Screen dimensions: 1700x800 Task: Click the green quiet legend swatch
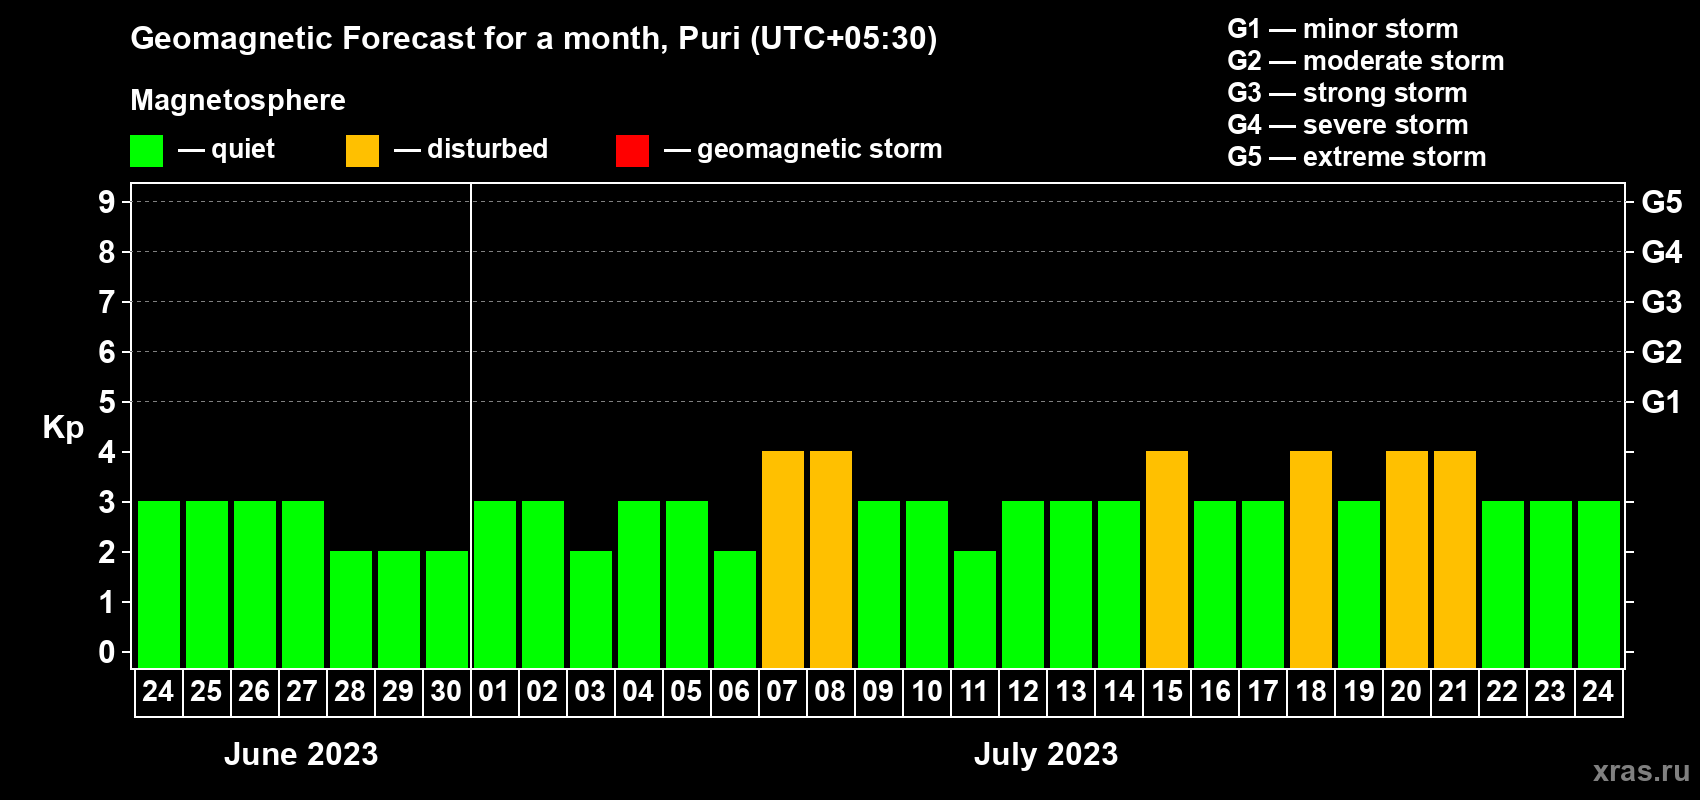146,151
